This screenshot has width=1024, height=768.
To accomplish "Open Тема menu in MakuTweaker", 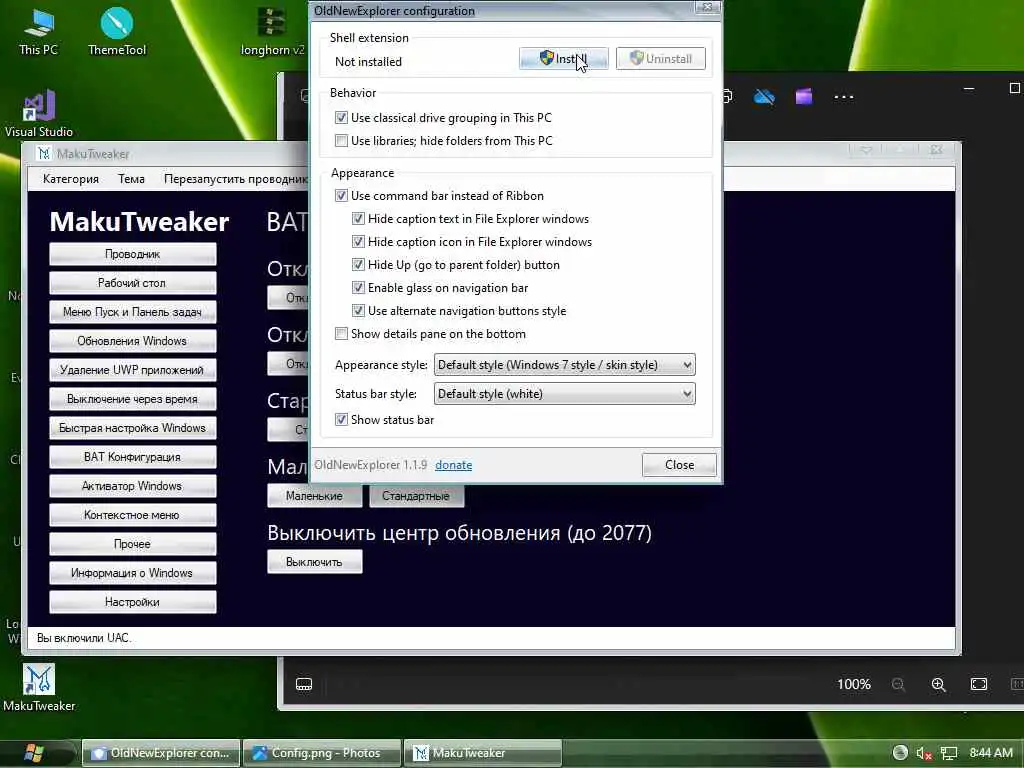I will tap(131, 179).
